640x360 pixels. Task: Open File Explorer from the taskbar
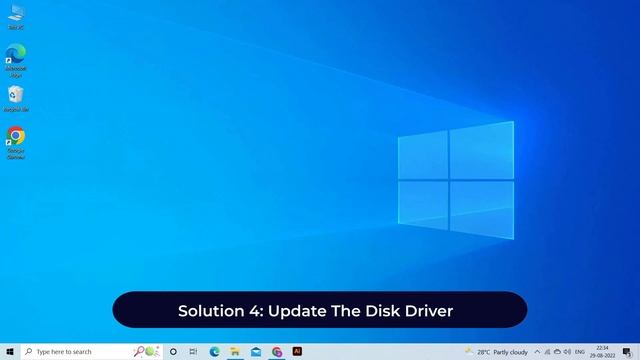(235, 351)
